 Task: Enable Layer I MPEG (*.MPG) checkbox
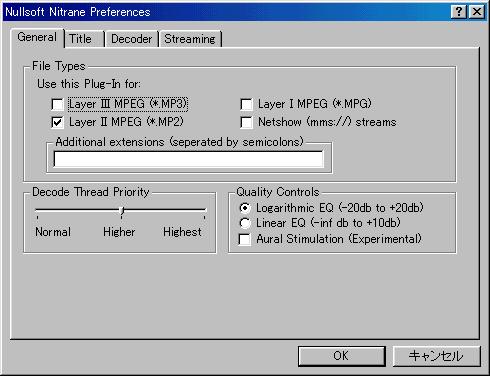tap(246, 104)
